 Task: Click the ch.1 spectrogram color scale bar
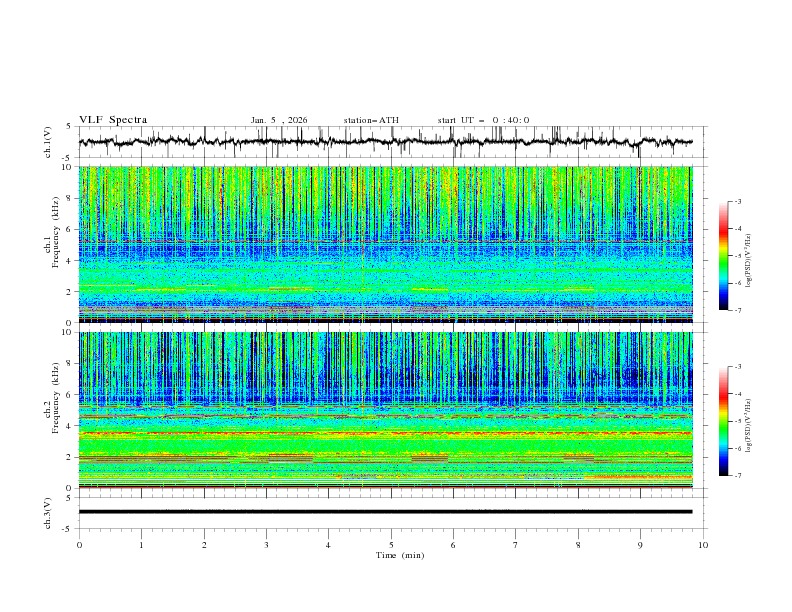pyautogui.click(x=723, y=256)
